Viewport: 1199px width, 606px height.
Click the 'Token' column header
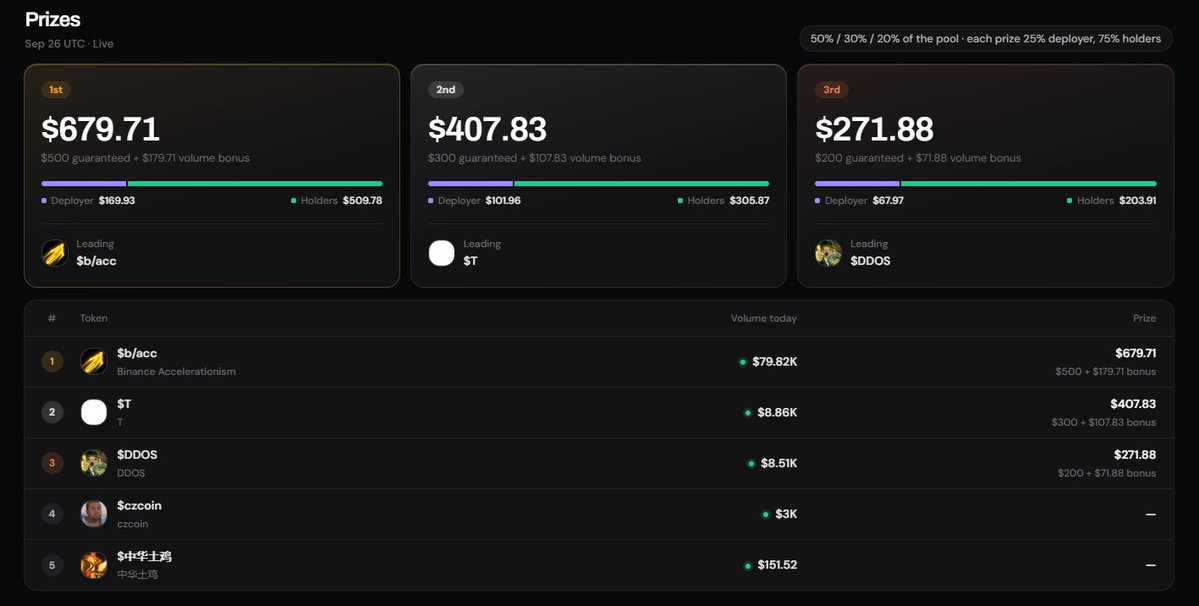click(94, 318)
